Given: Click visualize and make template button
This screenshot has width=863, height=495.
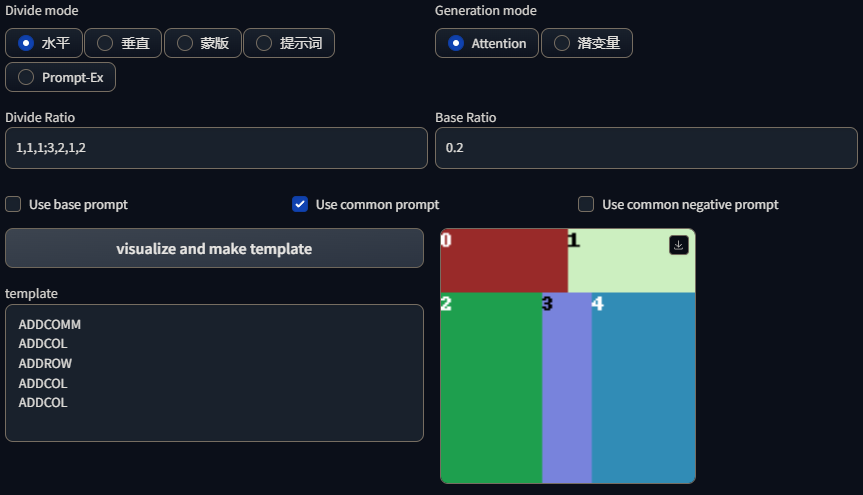Looking at the screenshot, I should click(x=214, y=248).
